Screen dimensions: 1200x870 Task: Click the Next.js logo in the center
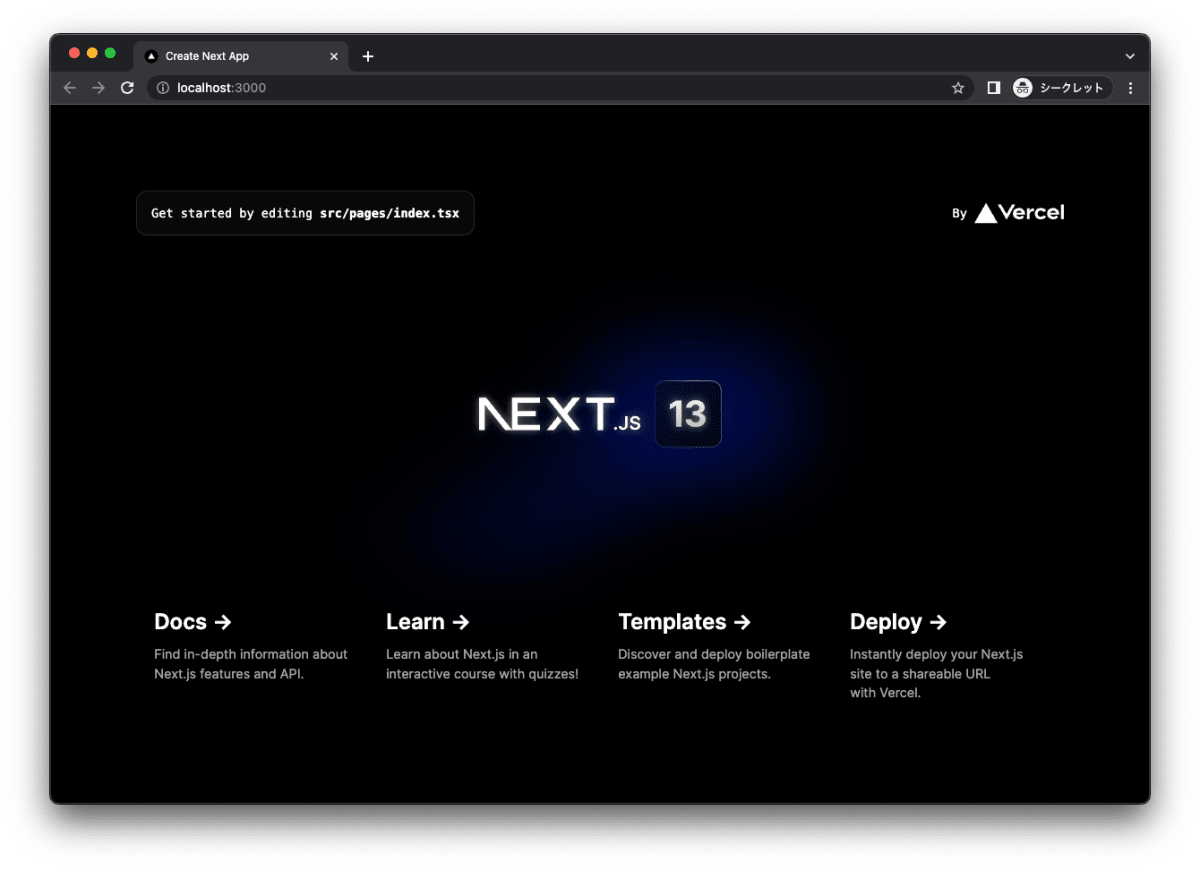click(559, 413)
